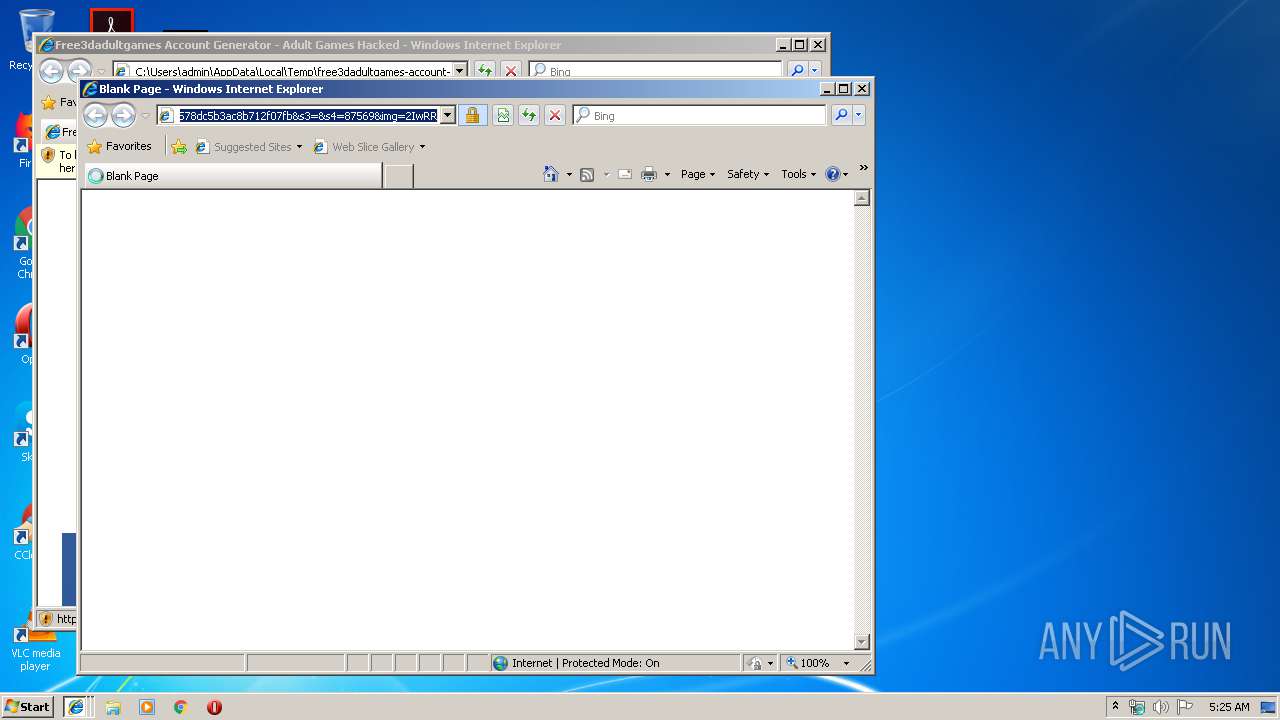Show hidden system tray icons
1280x720 pixels.
click(1115, 706)
